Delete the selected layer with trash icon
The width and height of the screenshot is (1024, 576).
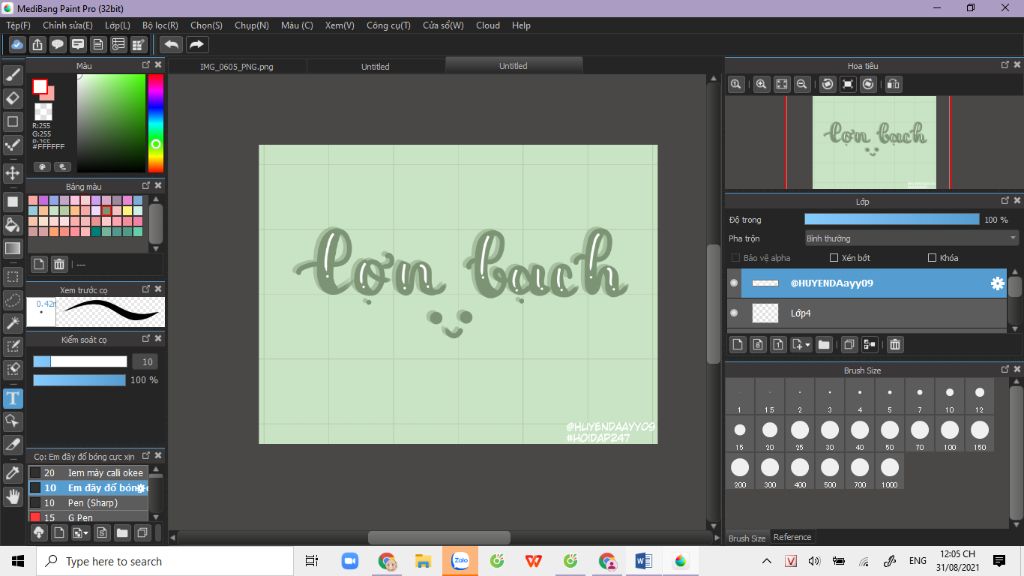click(x=895, y=344)
